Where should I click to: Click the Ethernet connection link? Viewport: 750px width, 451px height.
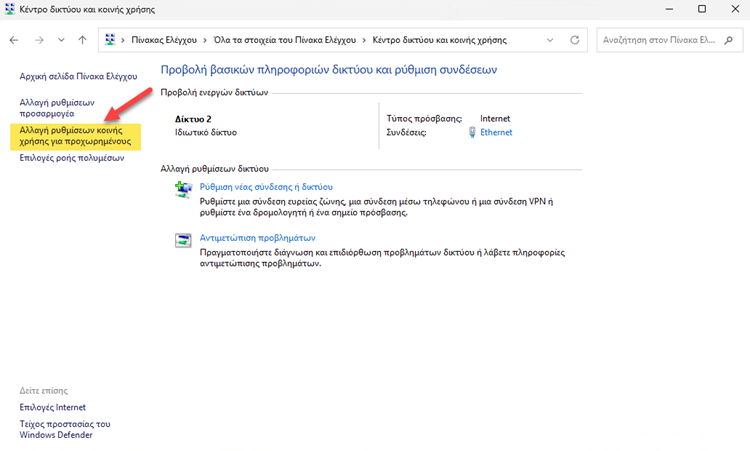496,132
